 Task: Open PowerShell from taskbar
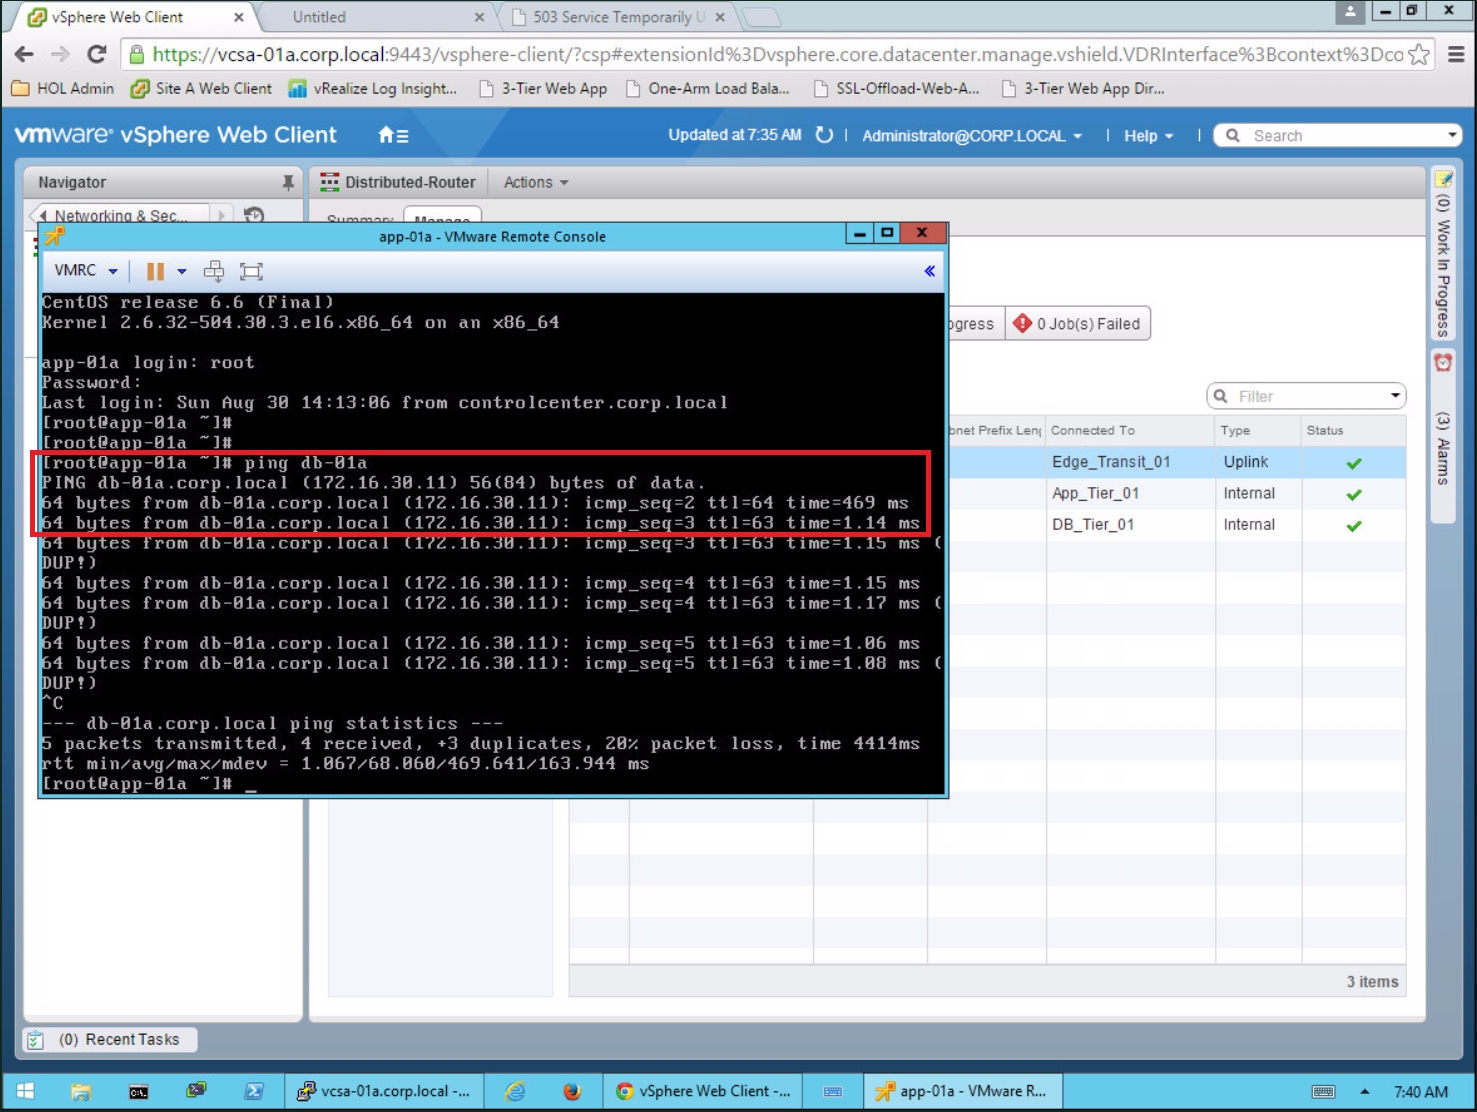click(254, 1091)
